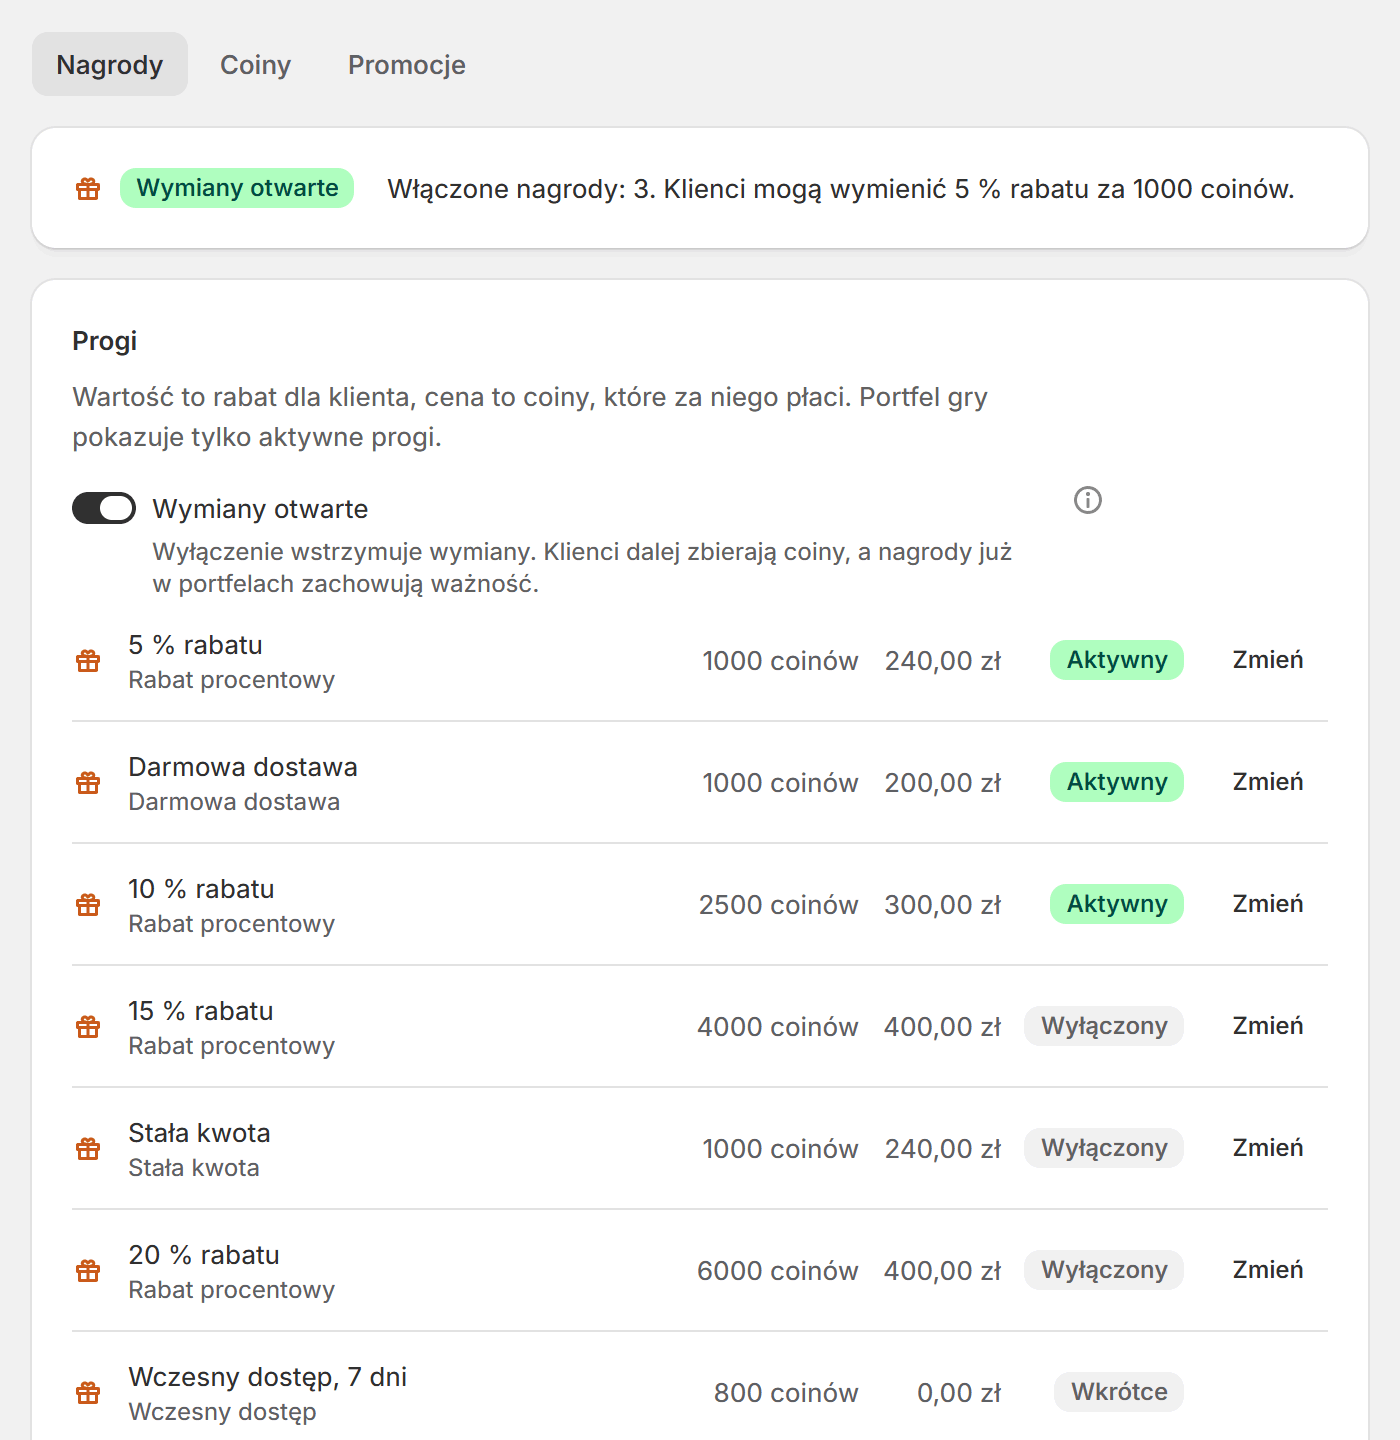1400x1440 pixels.
Task: Click Zmień in the Stała kwota row
Action: (x=1268, y=1148)
